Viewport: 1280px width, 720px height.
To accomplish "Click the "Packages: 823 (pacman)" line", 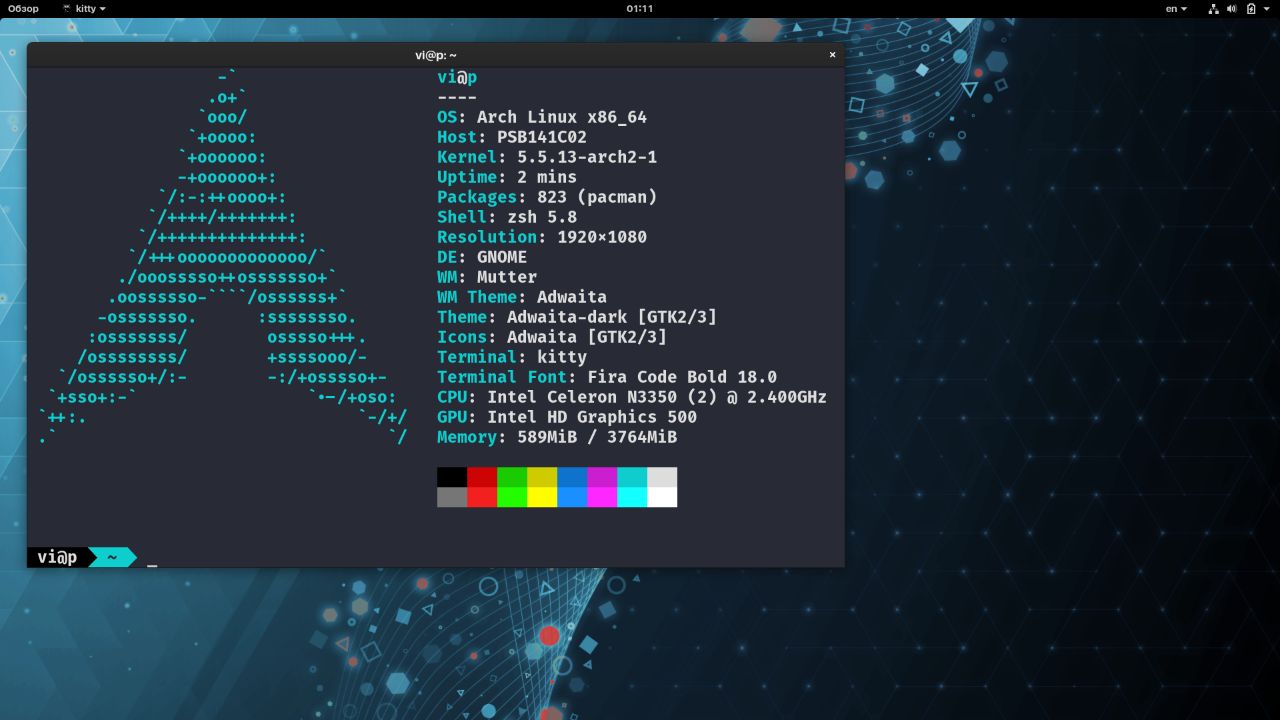I will coord(547,197).
